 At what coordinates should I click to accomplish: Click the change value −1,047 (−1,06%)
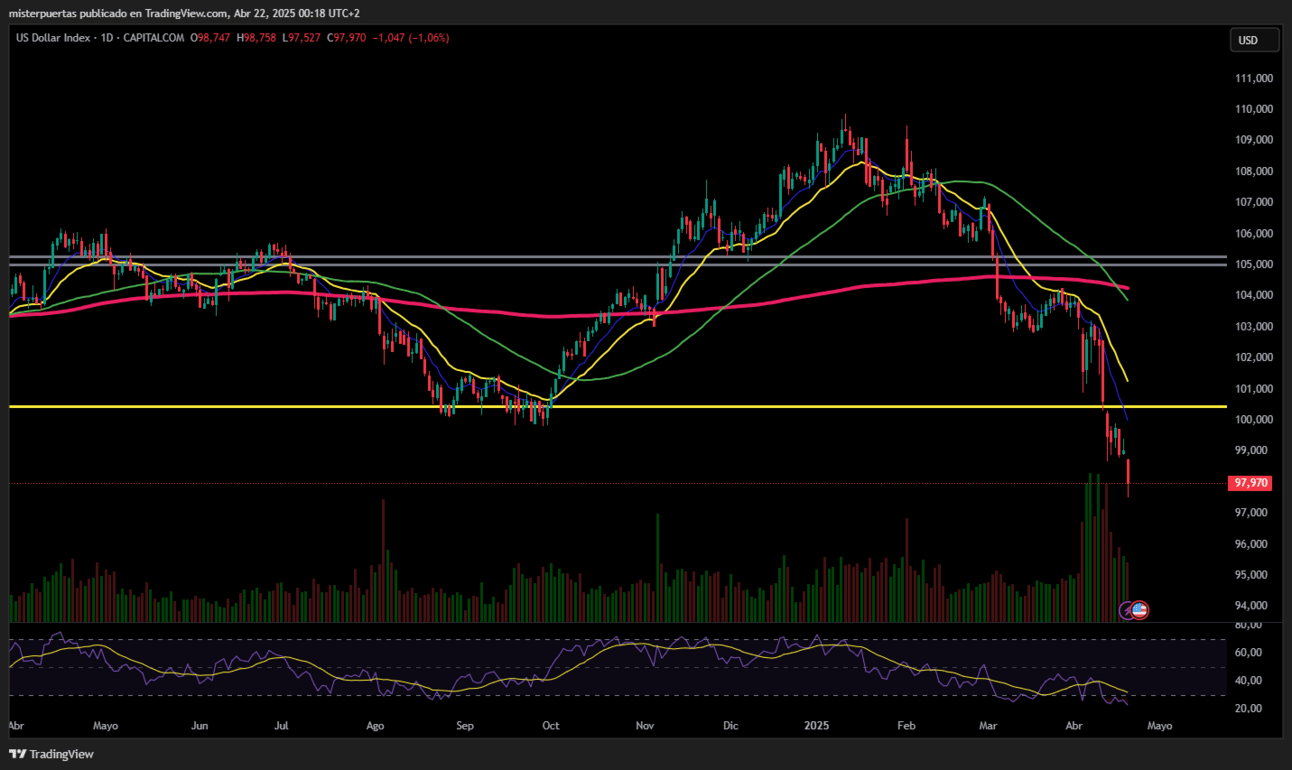pos(411,38)
